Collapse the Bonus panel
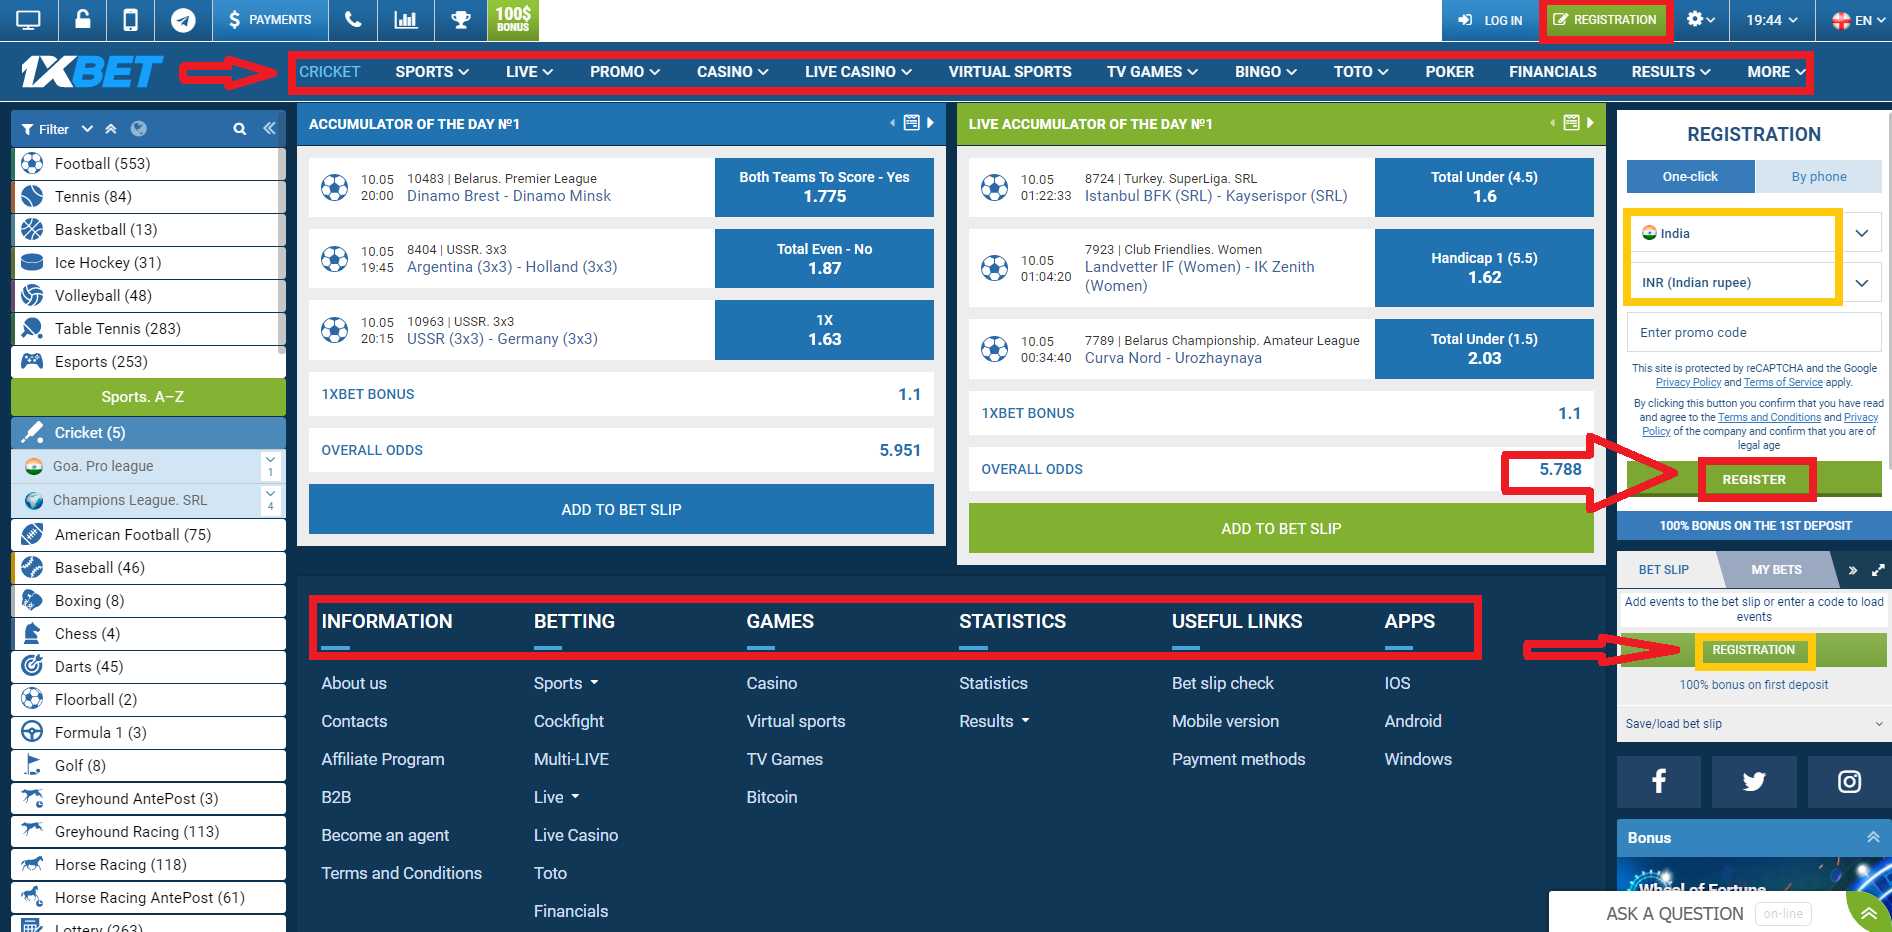1892x932 pixels. (x=1873, y=838)
